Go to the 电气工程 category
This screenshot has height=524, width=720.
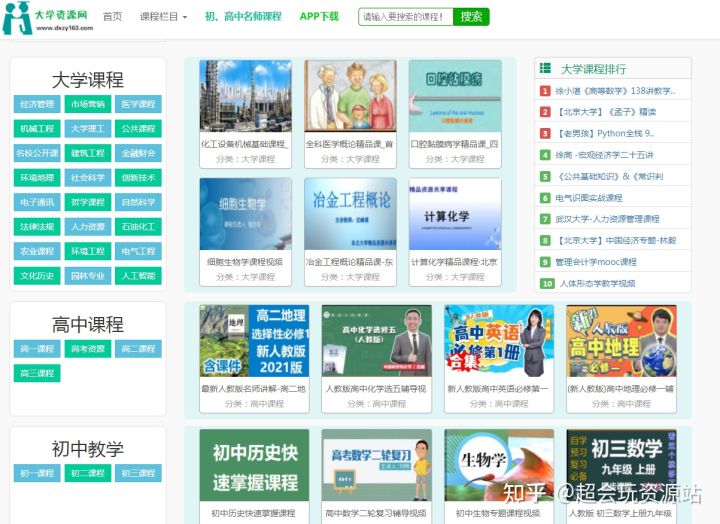138,251
